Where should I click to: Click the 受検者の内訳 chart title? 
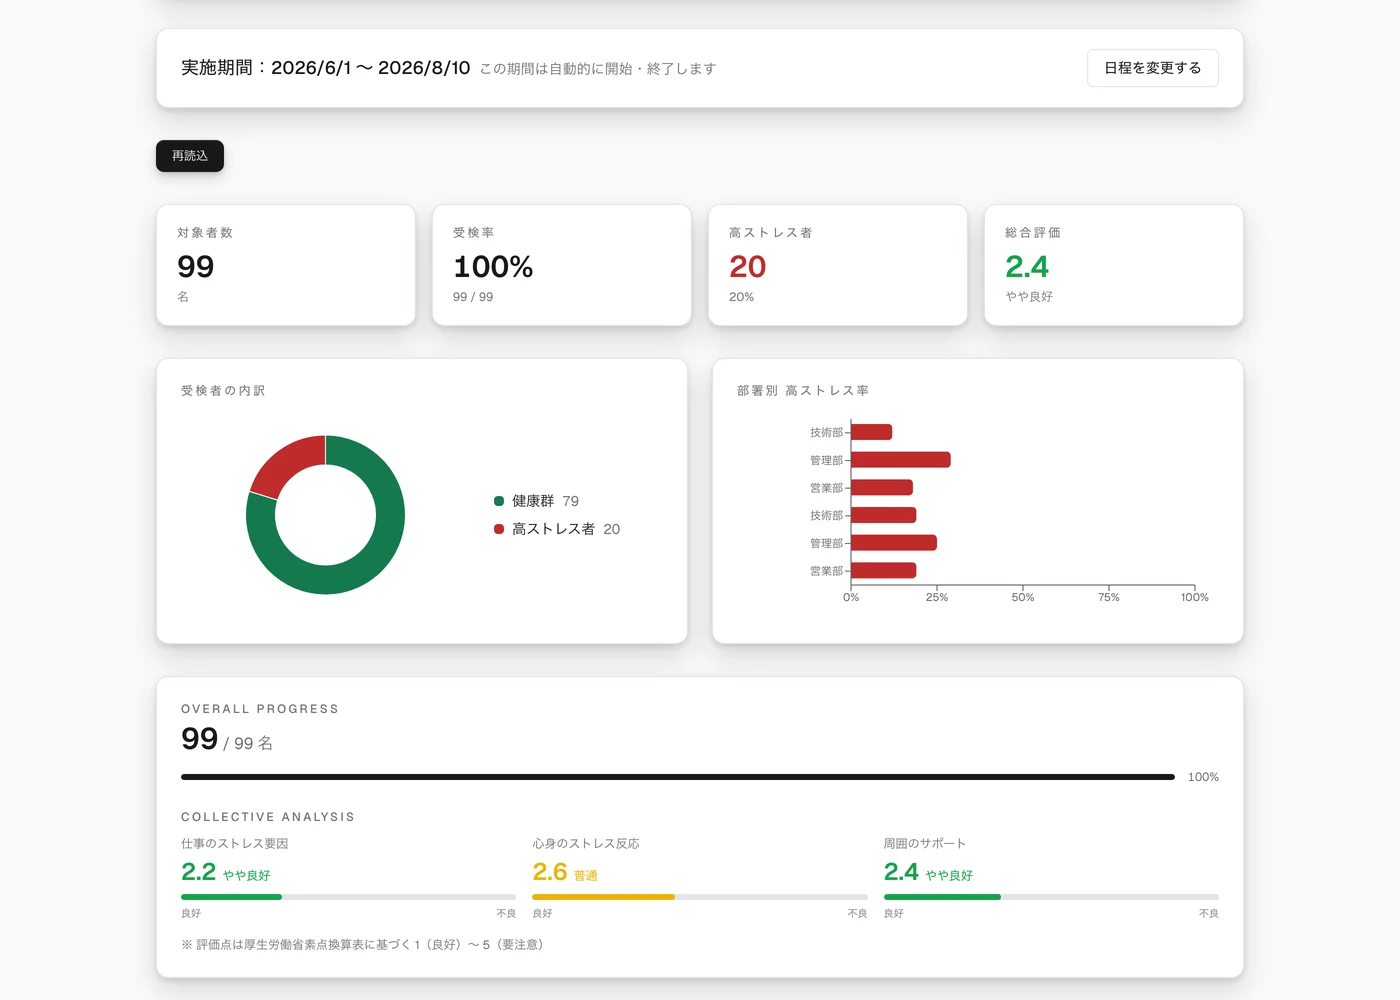click(223, 391)
